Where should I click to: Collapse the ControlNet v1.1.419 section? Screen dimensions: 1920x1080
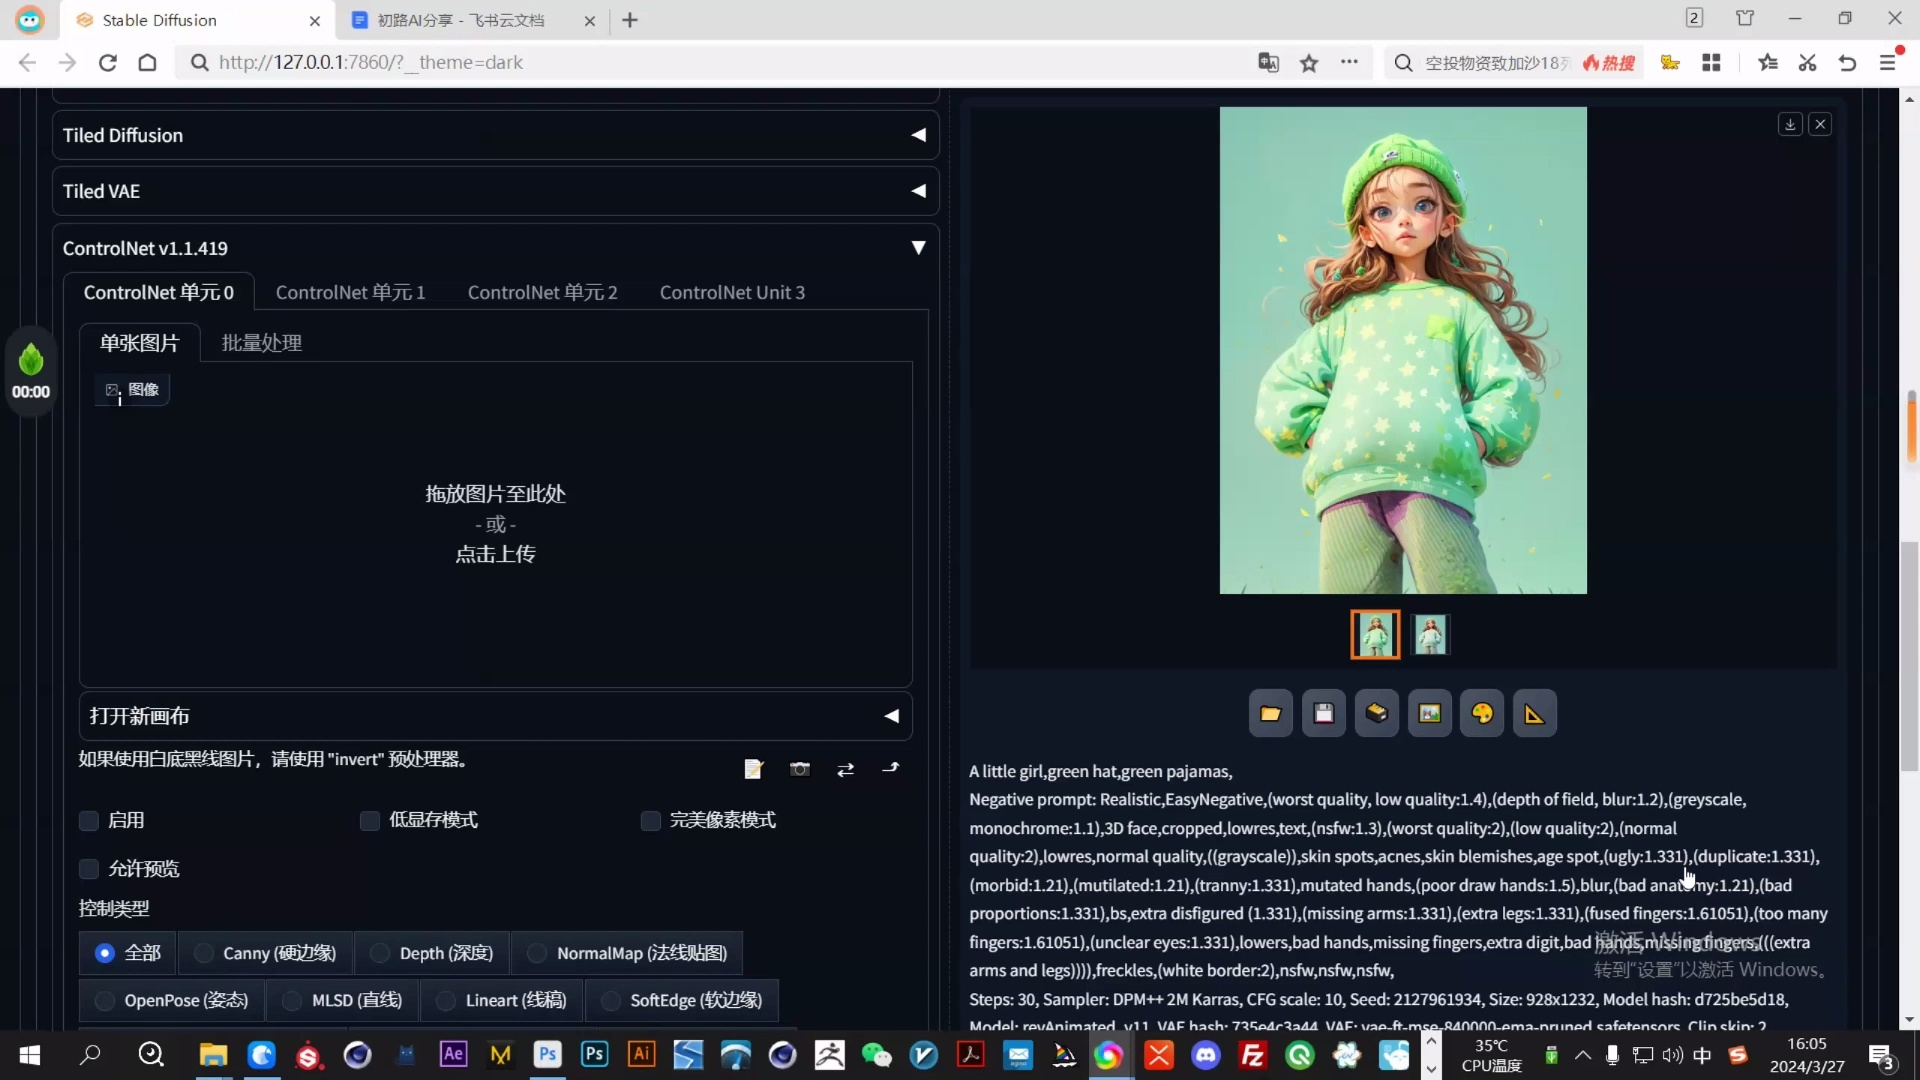[918, 248]
